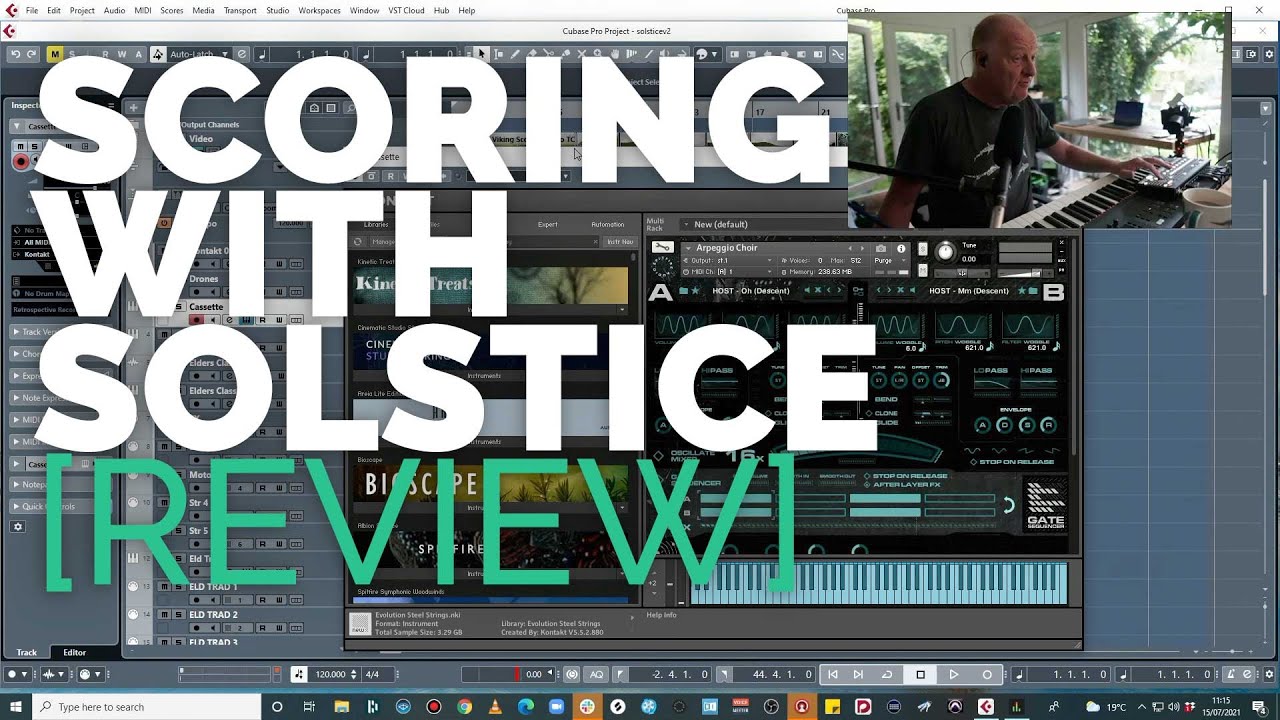Select the Draw pencil tool
The height and width of the screenshot is (720, 1280).
[516, 54]
